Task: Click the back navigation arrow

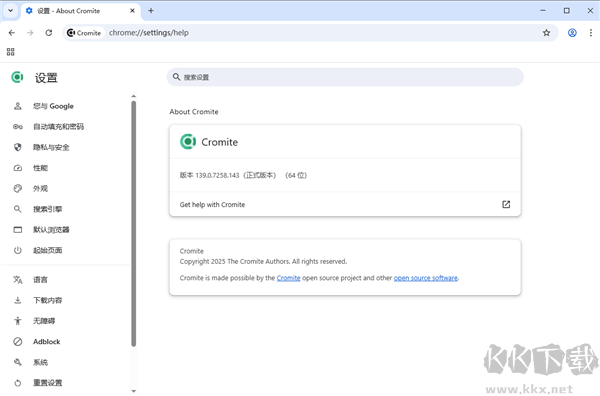Action: (x=11, y=33)
